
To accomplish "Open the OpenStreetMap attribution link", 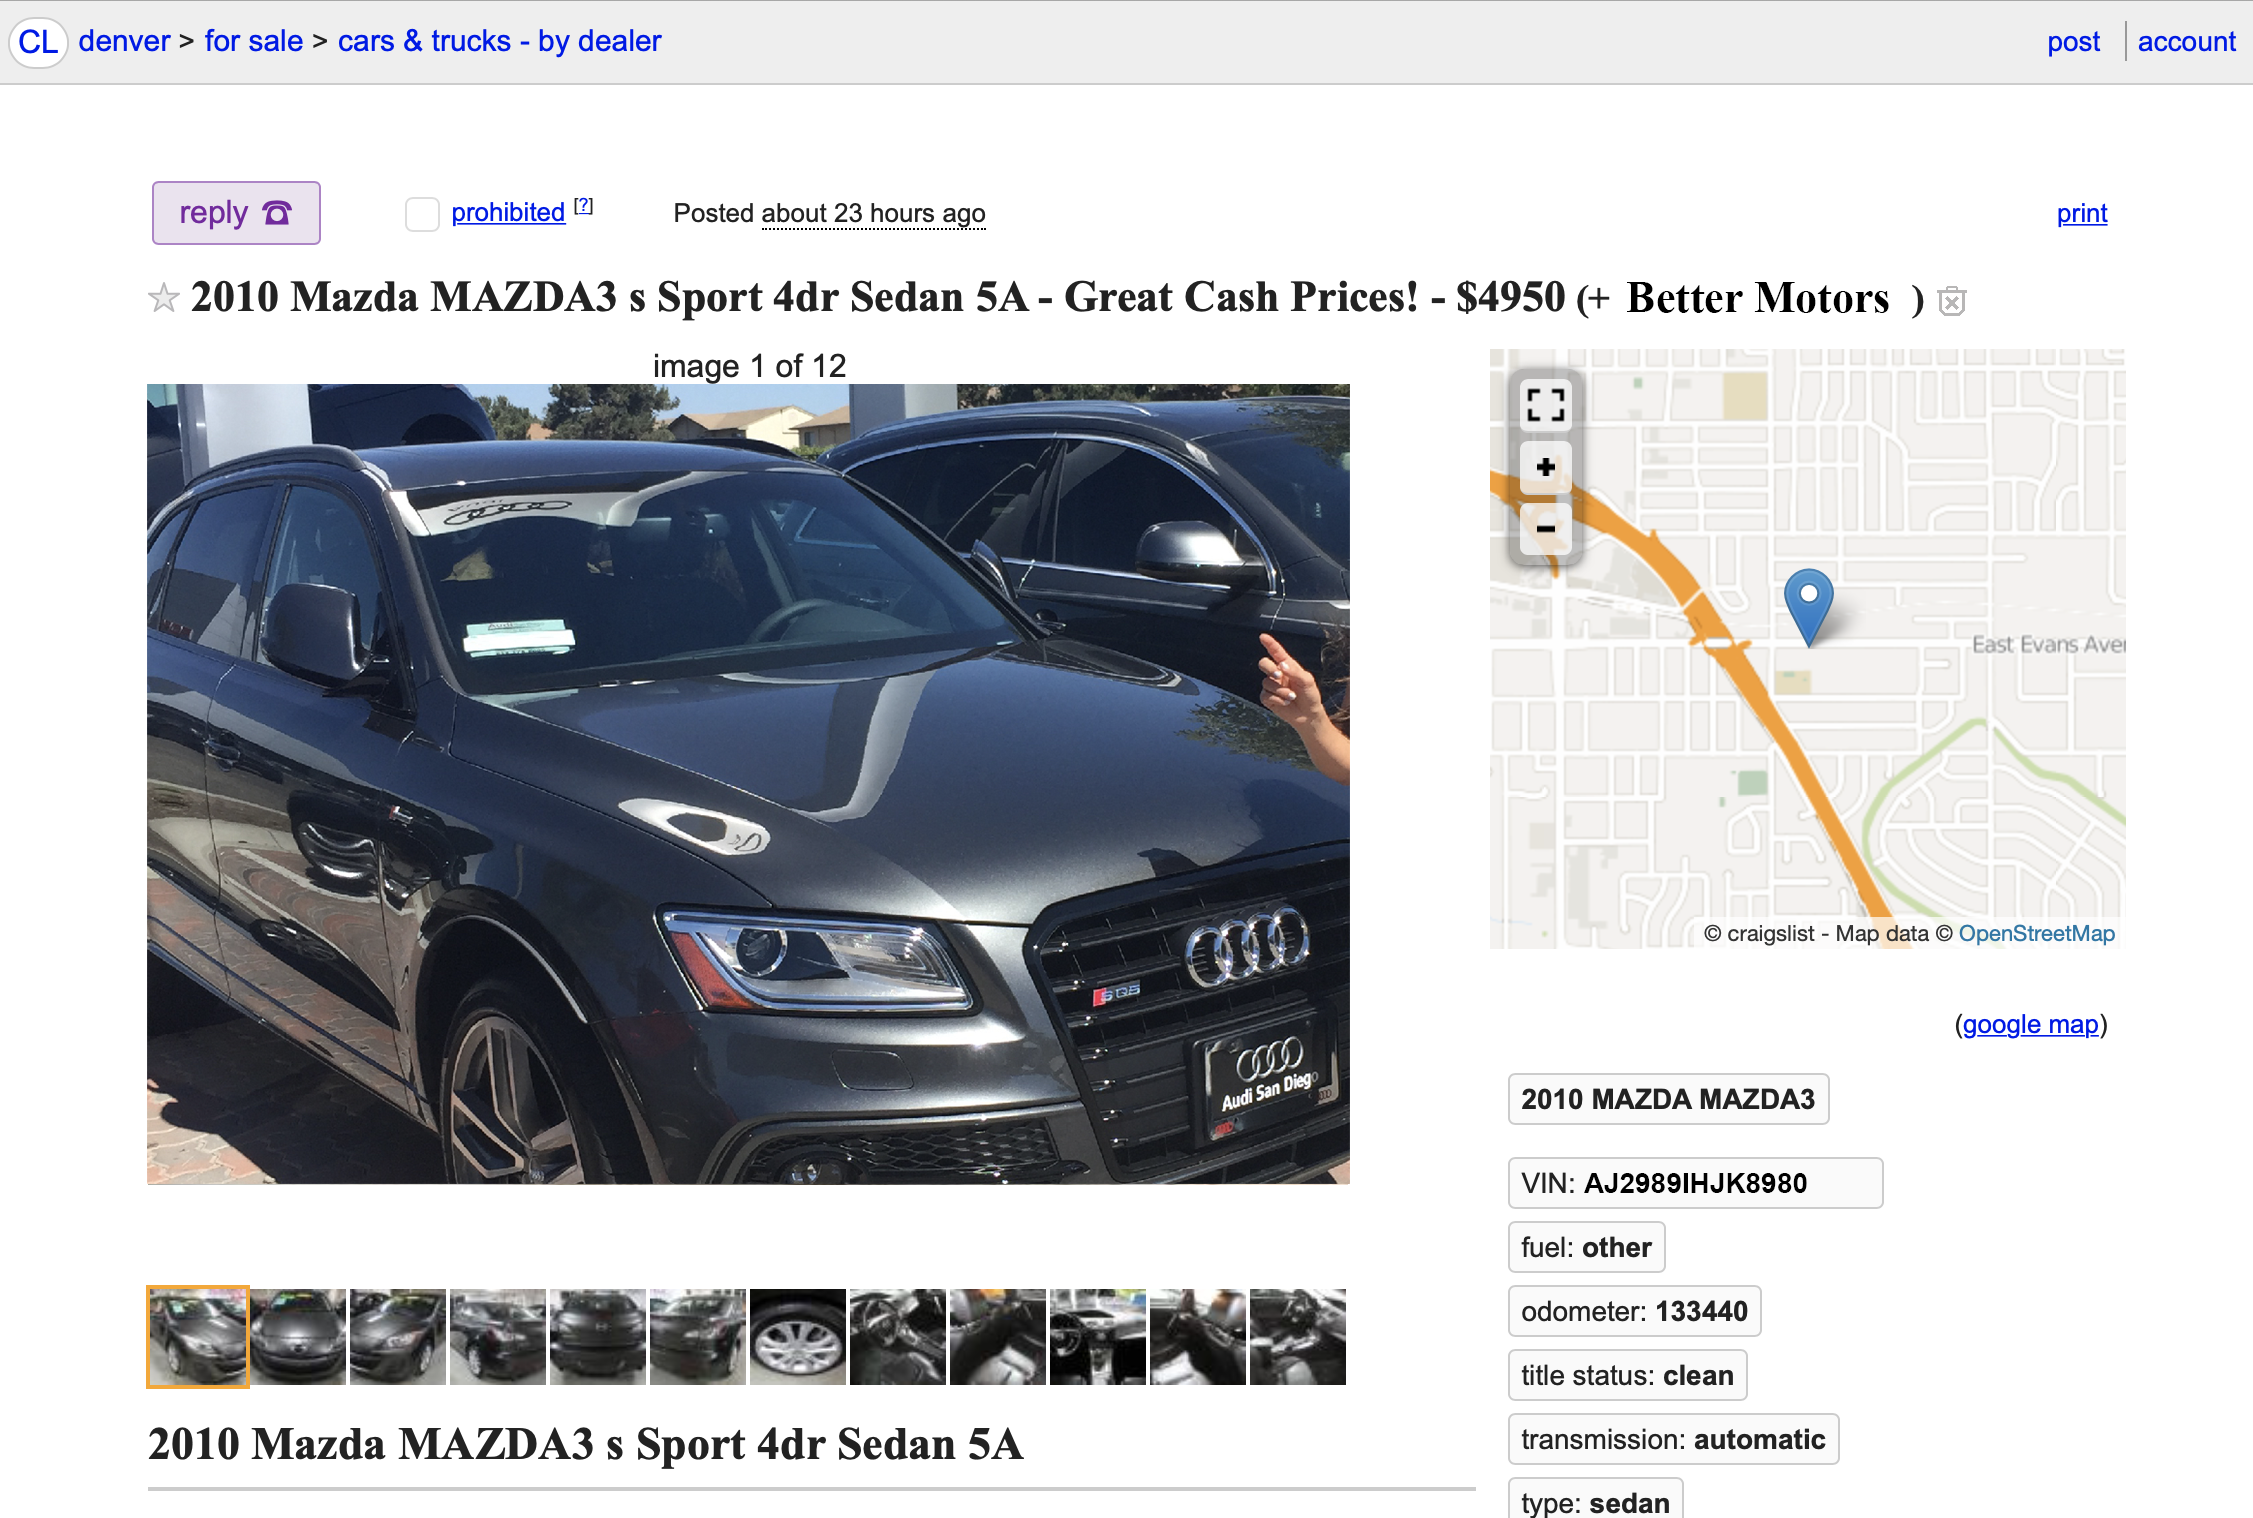I will [x=2036, y=934].
